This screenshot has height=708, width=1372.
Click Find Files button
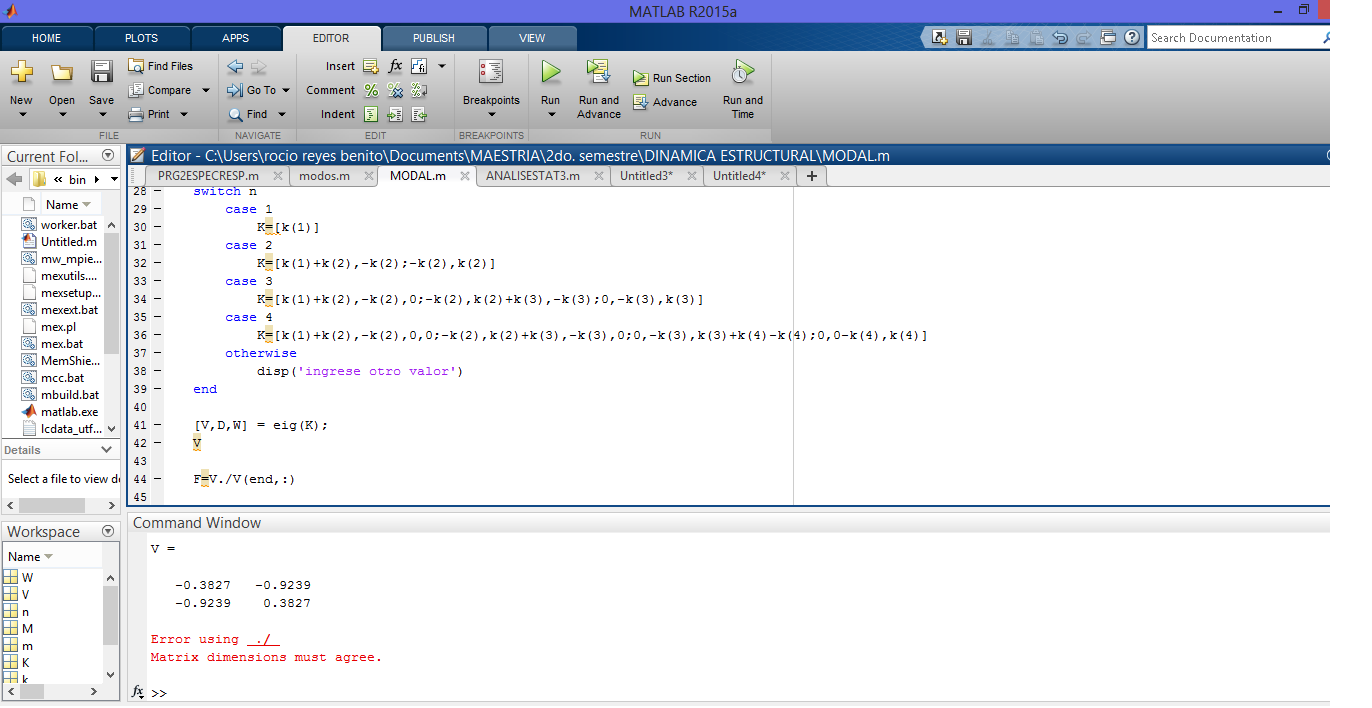coord(161,66)
